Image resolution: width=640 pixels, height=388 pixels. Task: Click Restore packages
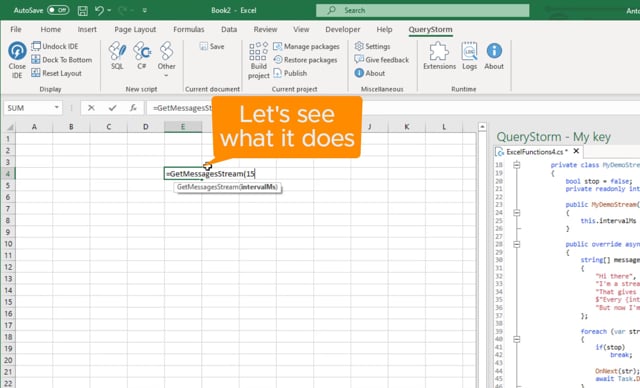pos(305,60)
